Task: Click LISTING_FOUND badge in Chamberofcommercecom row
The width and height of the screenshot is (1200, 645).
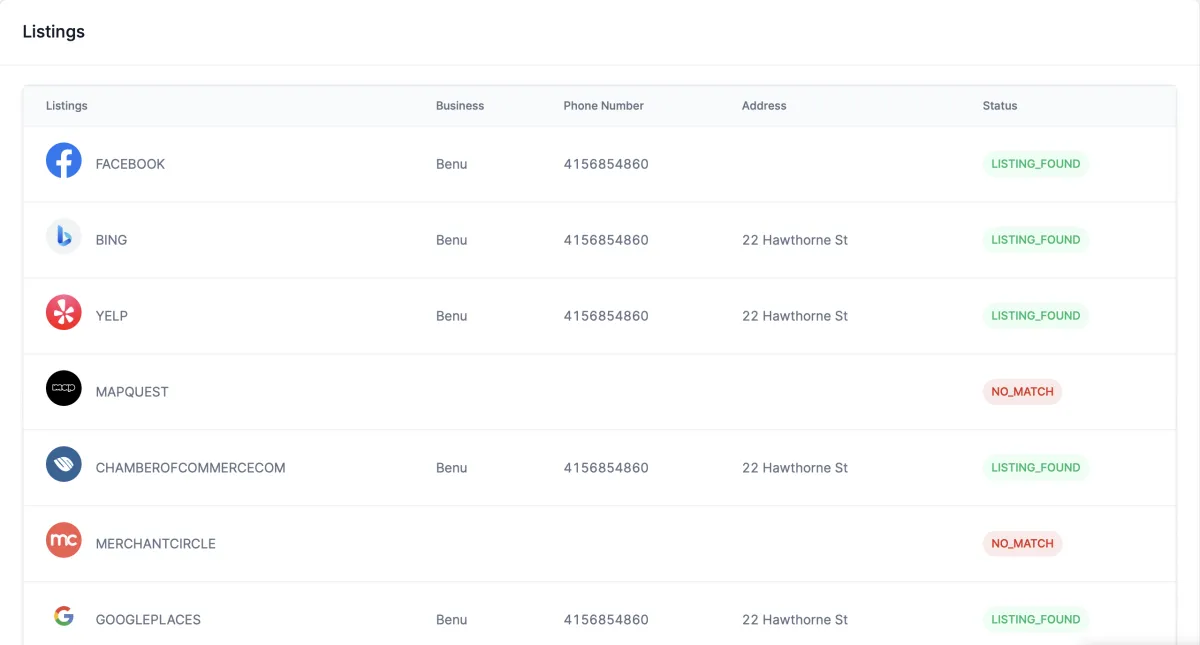Action: (1035, 468)
